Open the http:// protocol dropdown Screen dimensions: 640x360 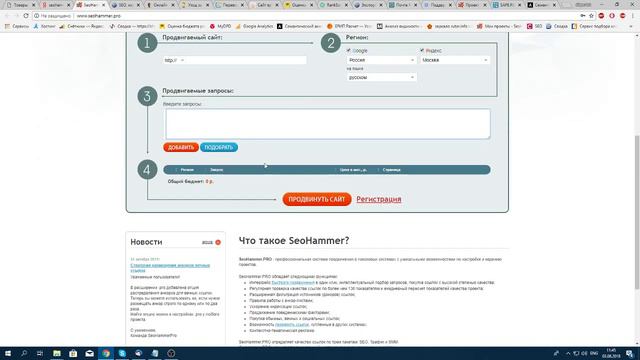click(174, 60)
